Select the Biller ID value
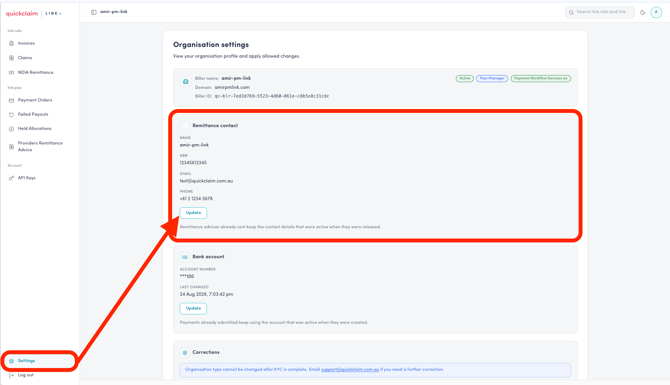The width and height of the screenshot is (670, 385). pyautogui.click(x=272, y=96)
